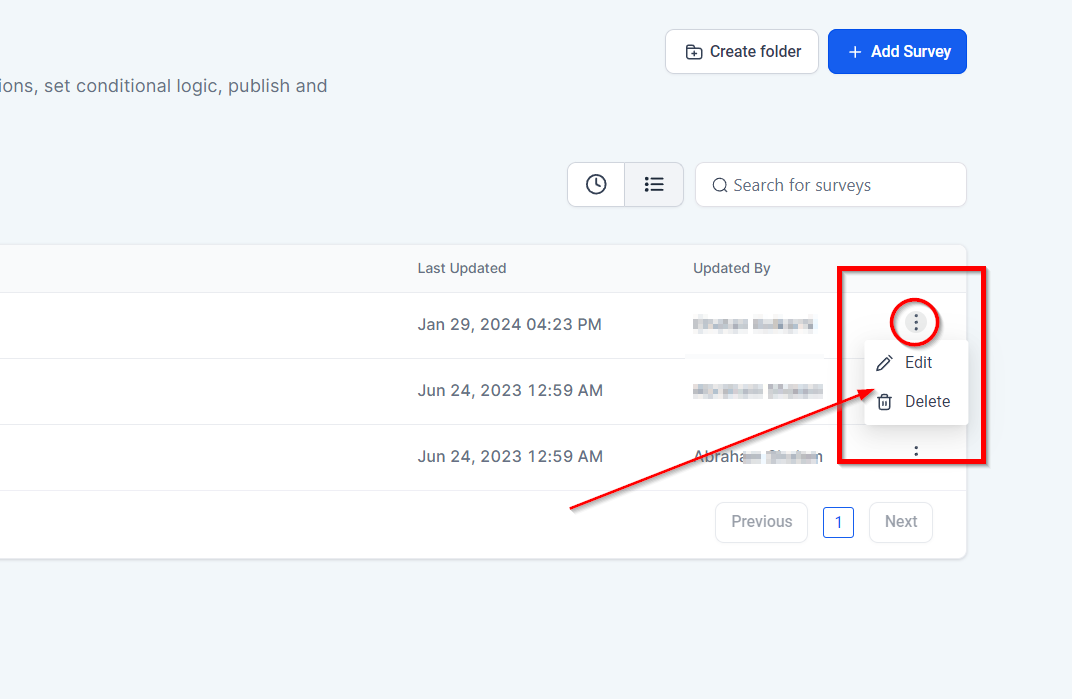Go to the Previous page
Viewport: 1072px width, 699px height.
click(761, 522)
